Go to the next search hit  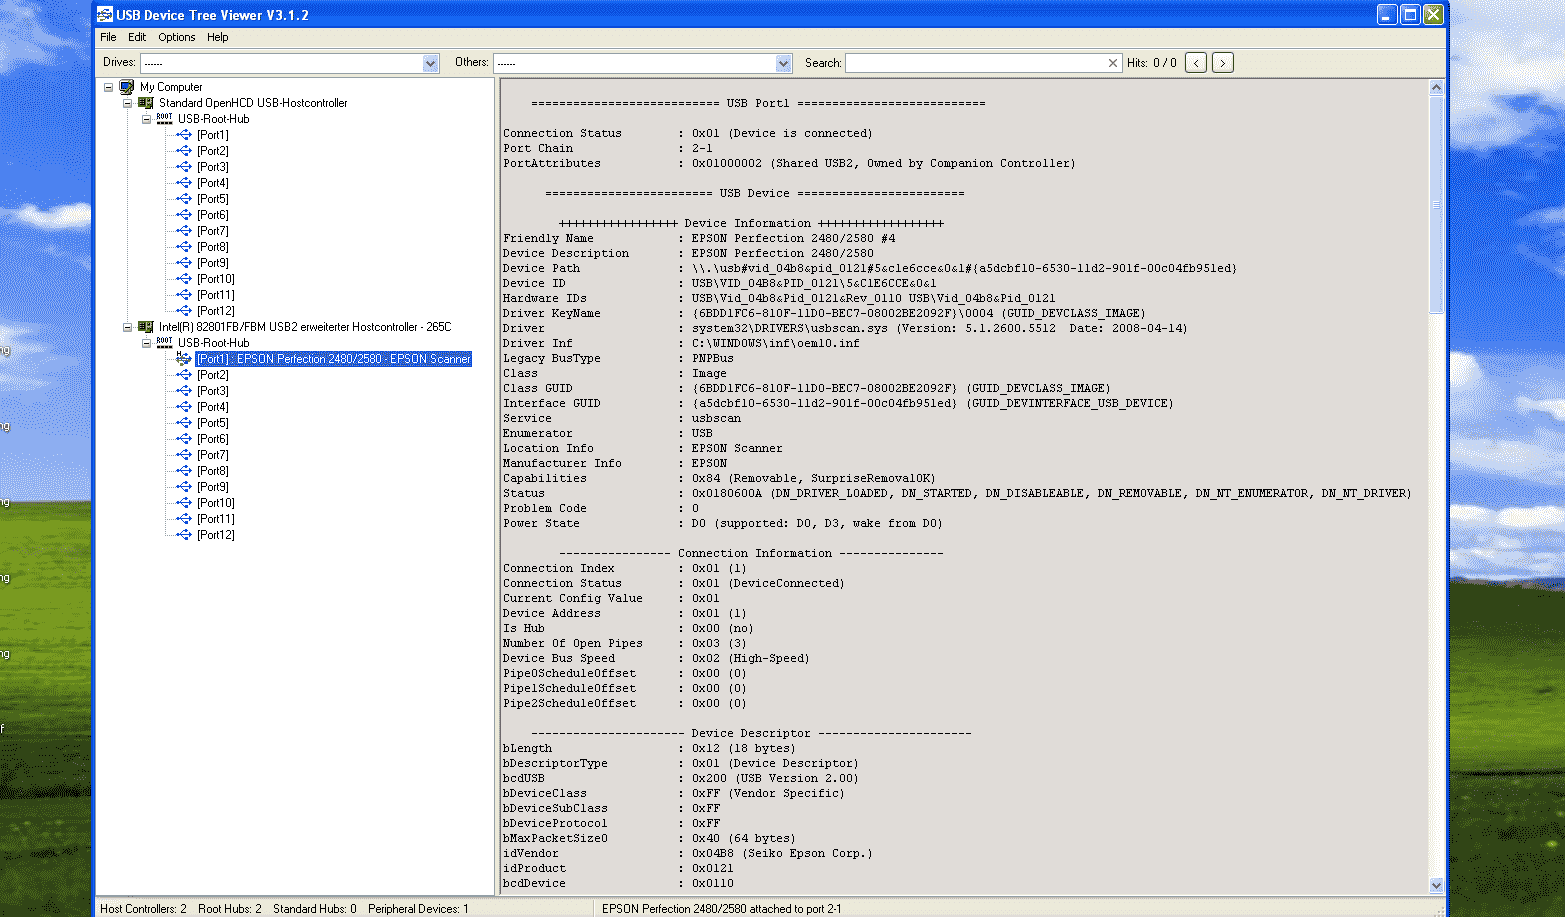pyautogui.click(x=1222, y=63)
